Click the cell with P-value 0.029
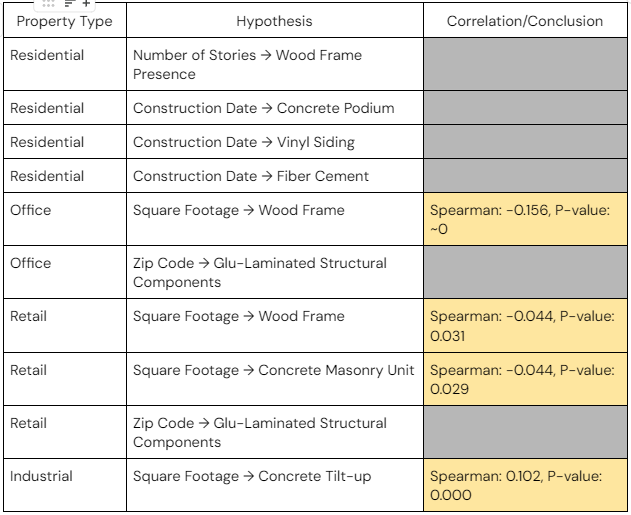The image size is (631, 515). [x=524, y=379]
